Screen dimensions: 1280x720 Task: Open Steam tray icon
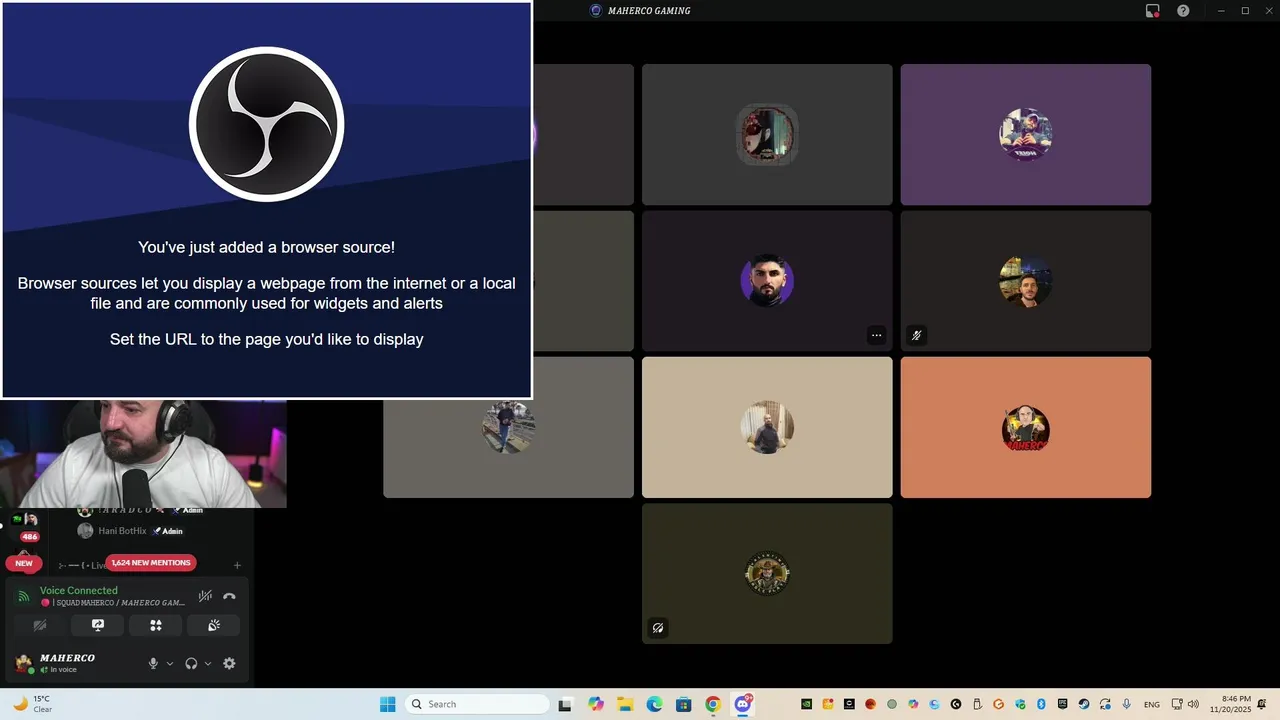(x=1084, y=704)
